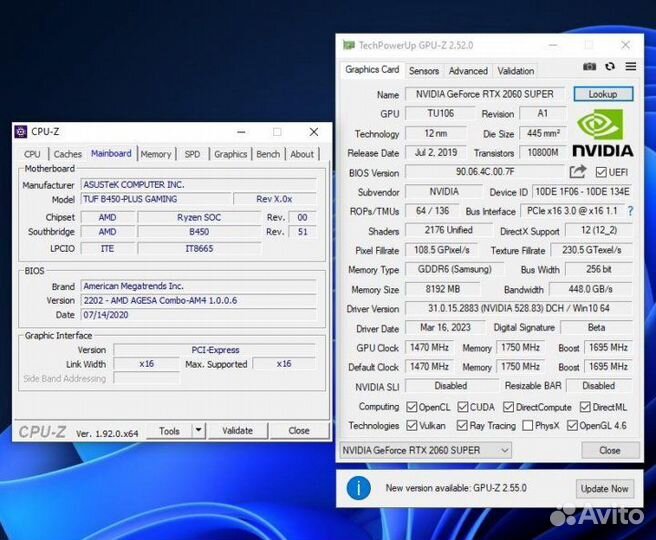
Task: Switch to the CPU tab in CPU-Z
Action: [x=32, y=154]
